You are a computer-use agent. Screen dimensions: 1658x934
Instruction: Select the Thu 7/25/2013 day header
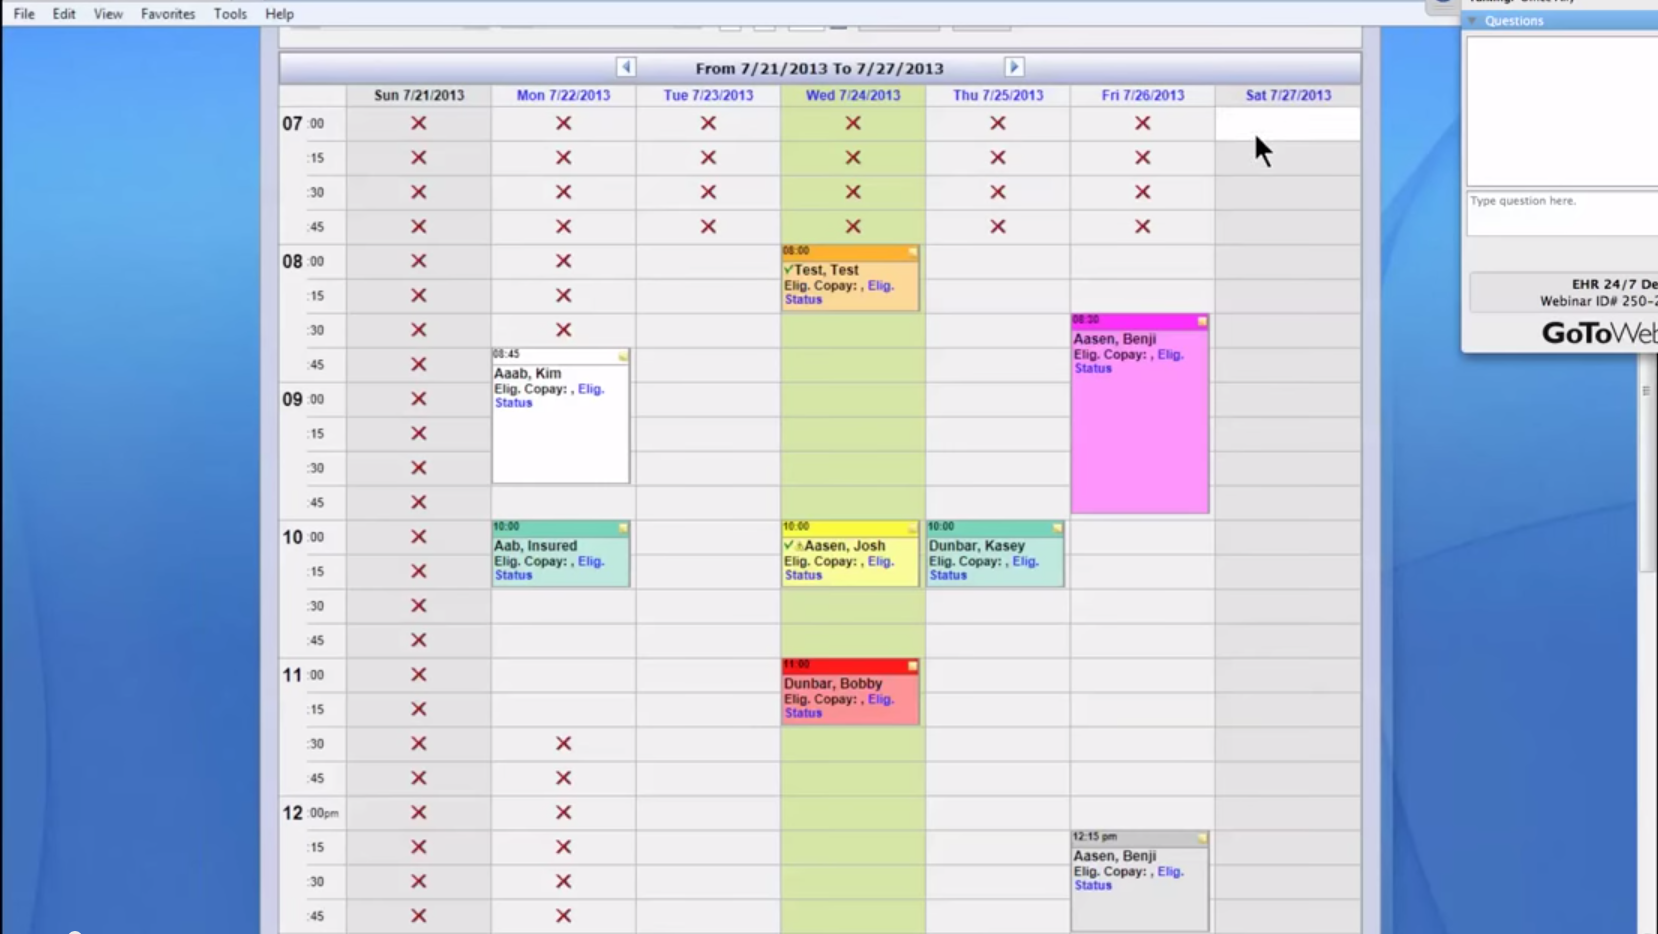click(x=998, y=95)
